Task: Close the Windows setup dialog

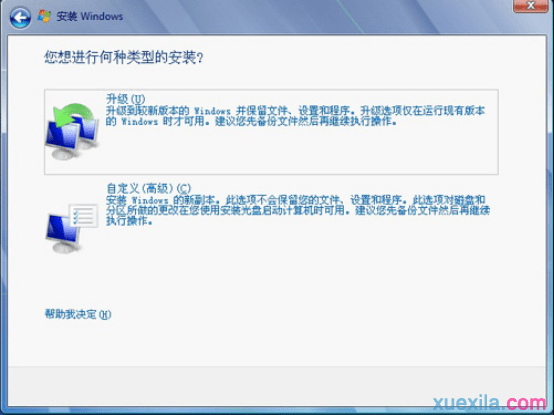Action: pyautogui.click(x=530, y=6)
